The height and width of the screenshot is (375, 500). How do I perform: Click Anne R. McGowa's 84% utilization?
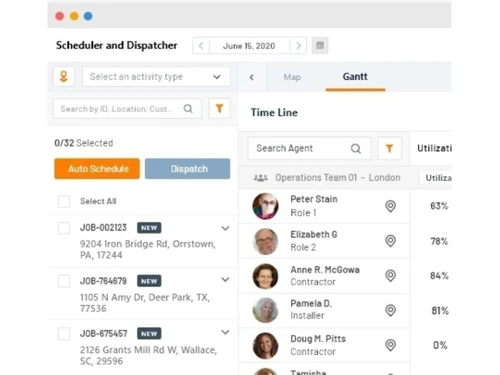click(x=439, y=276)
